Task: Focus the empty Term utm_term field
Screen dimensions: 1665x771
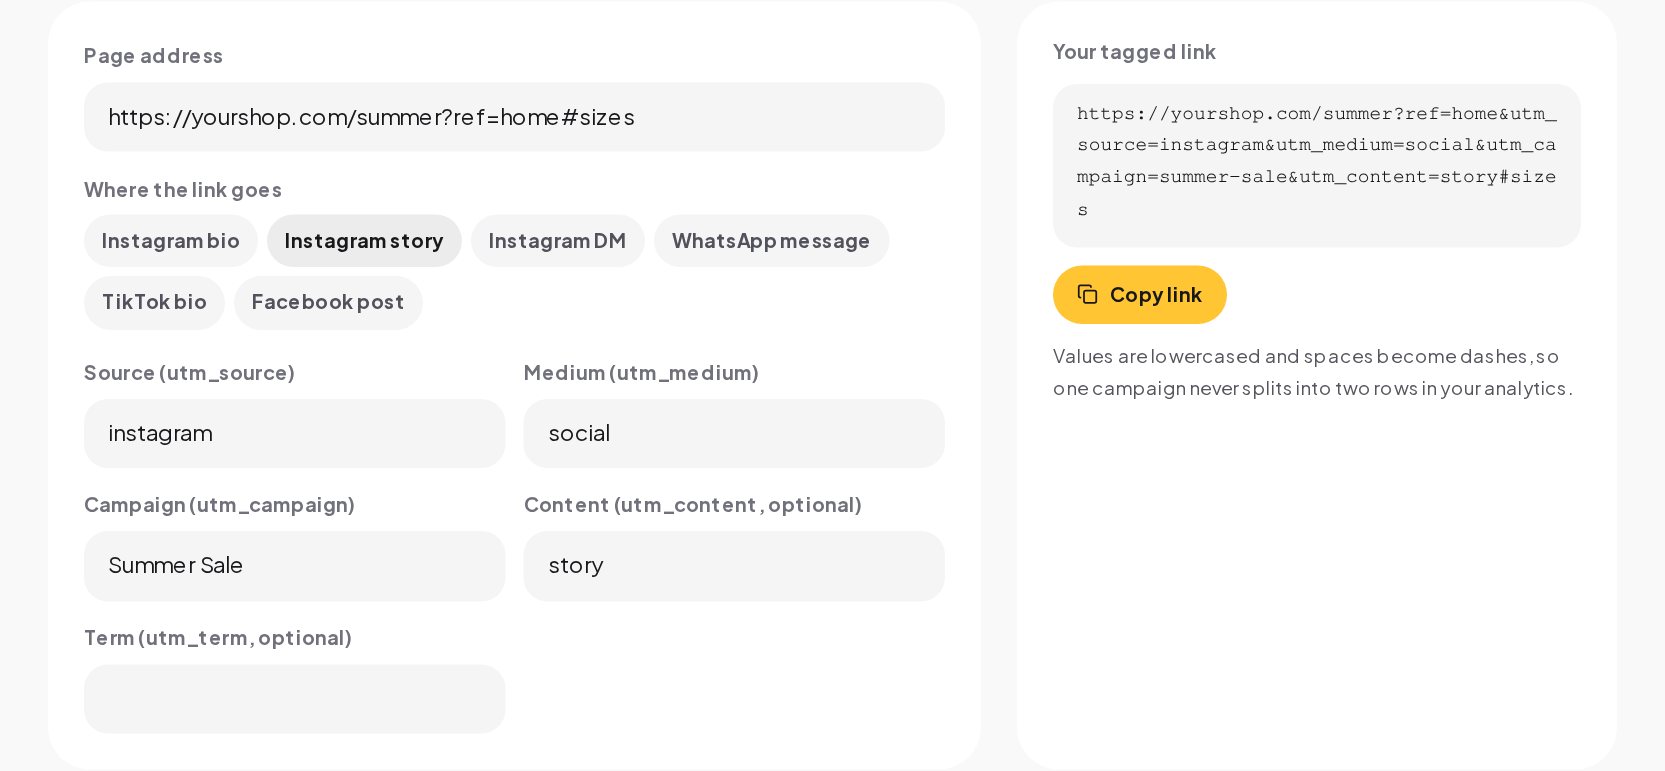Action: coord(294,699)
